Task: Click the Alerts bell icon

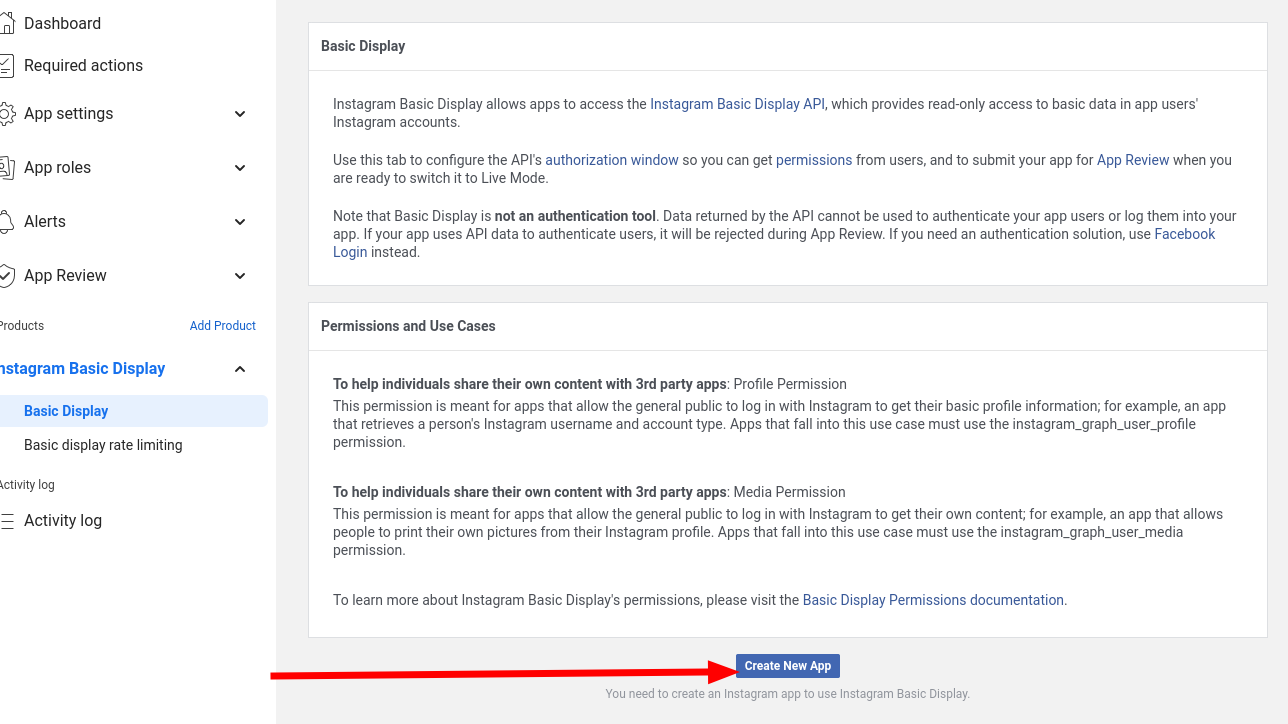Action: point(7,222)
